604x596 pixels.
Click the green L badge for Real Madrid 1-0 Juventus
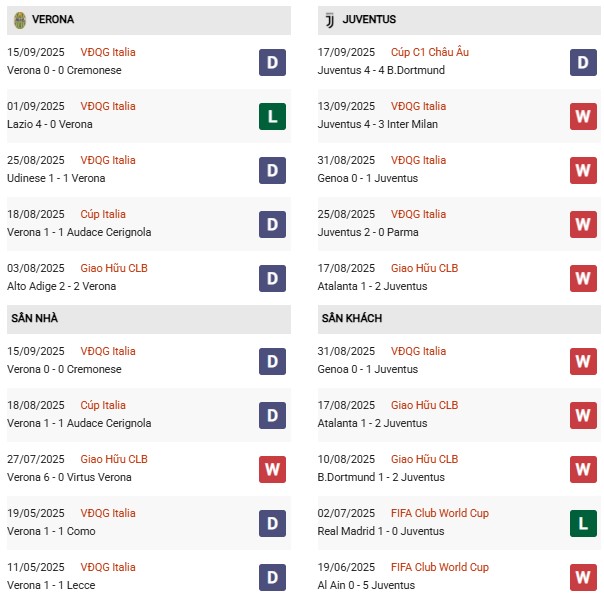click(x=583, y=523)
